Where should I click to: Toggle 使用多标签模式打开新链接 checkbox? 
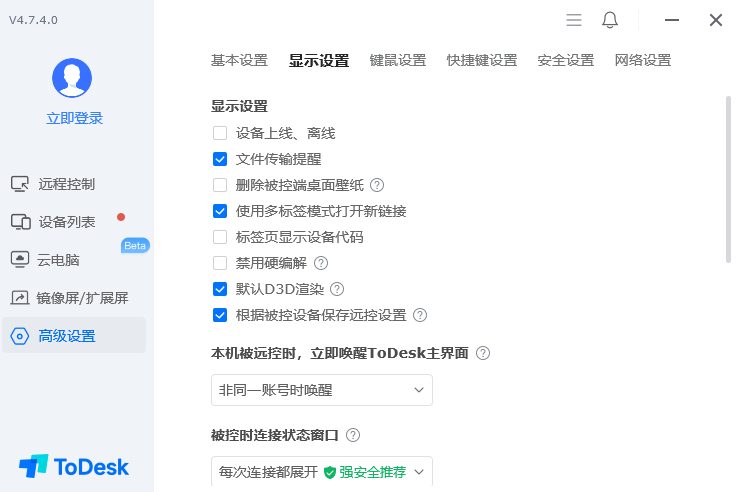tap(220, 211)
